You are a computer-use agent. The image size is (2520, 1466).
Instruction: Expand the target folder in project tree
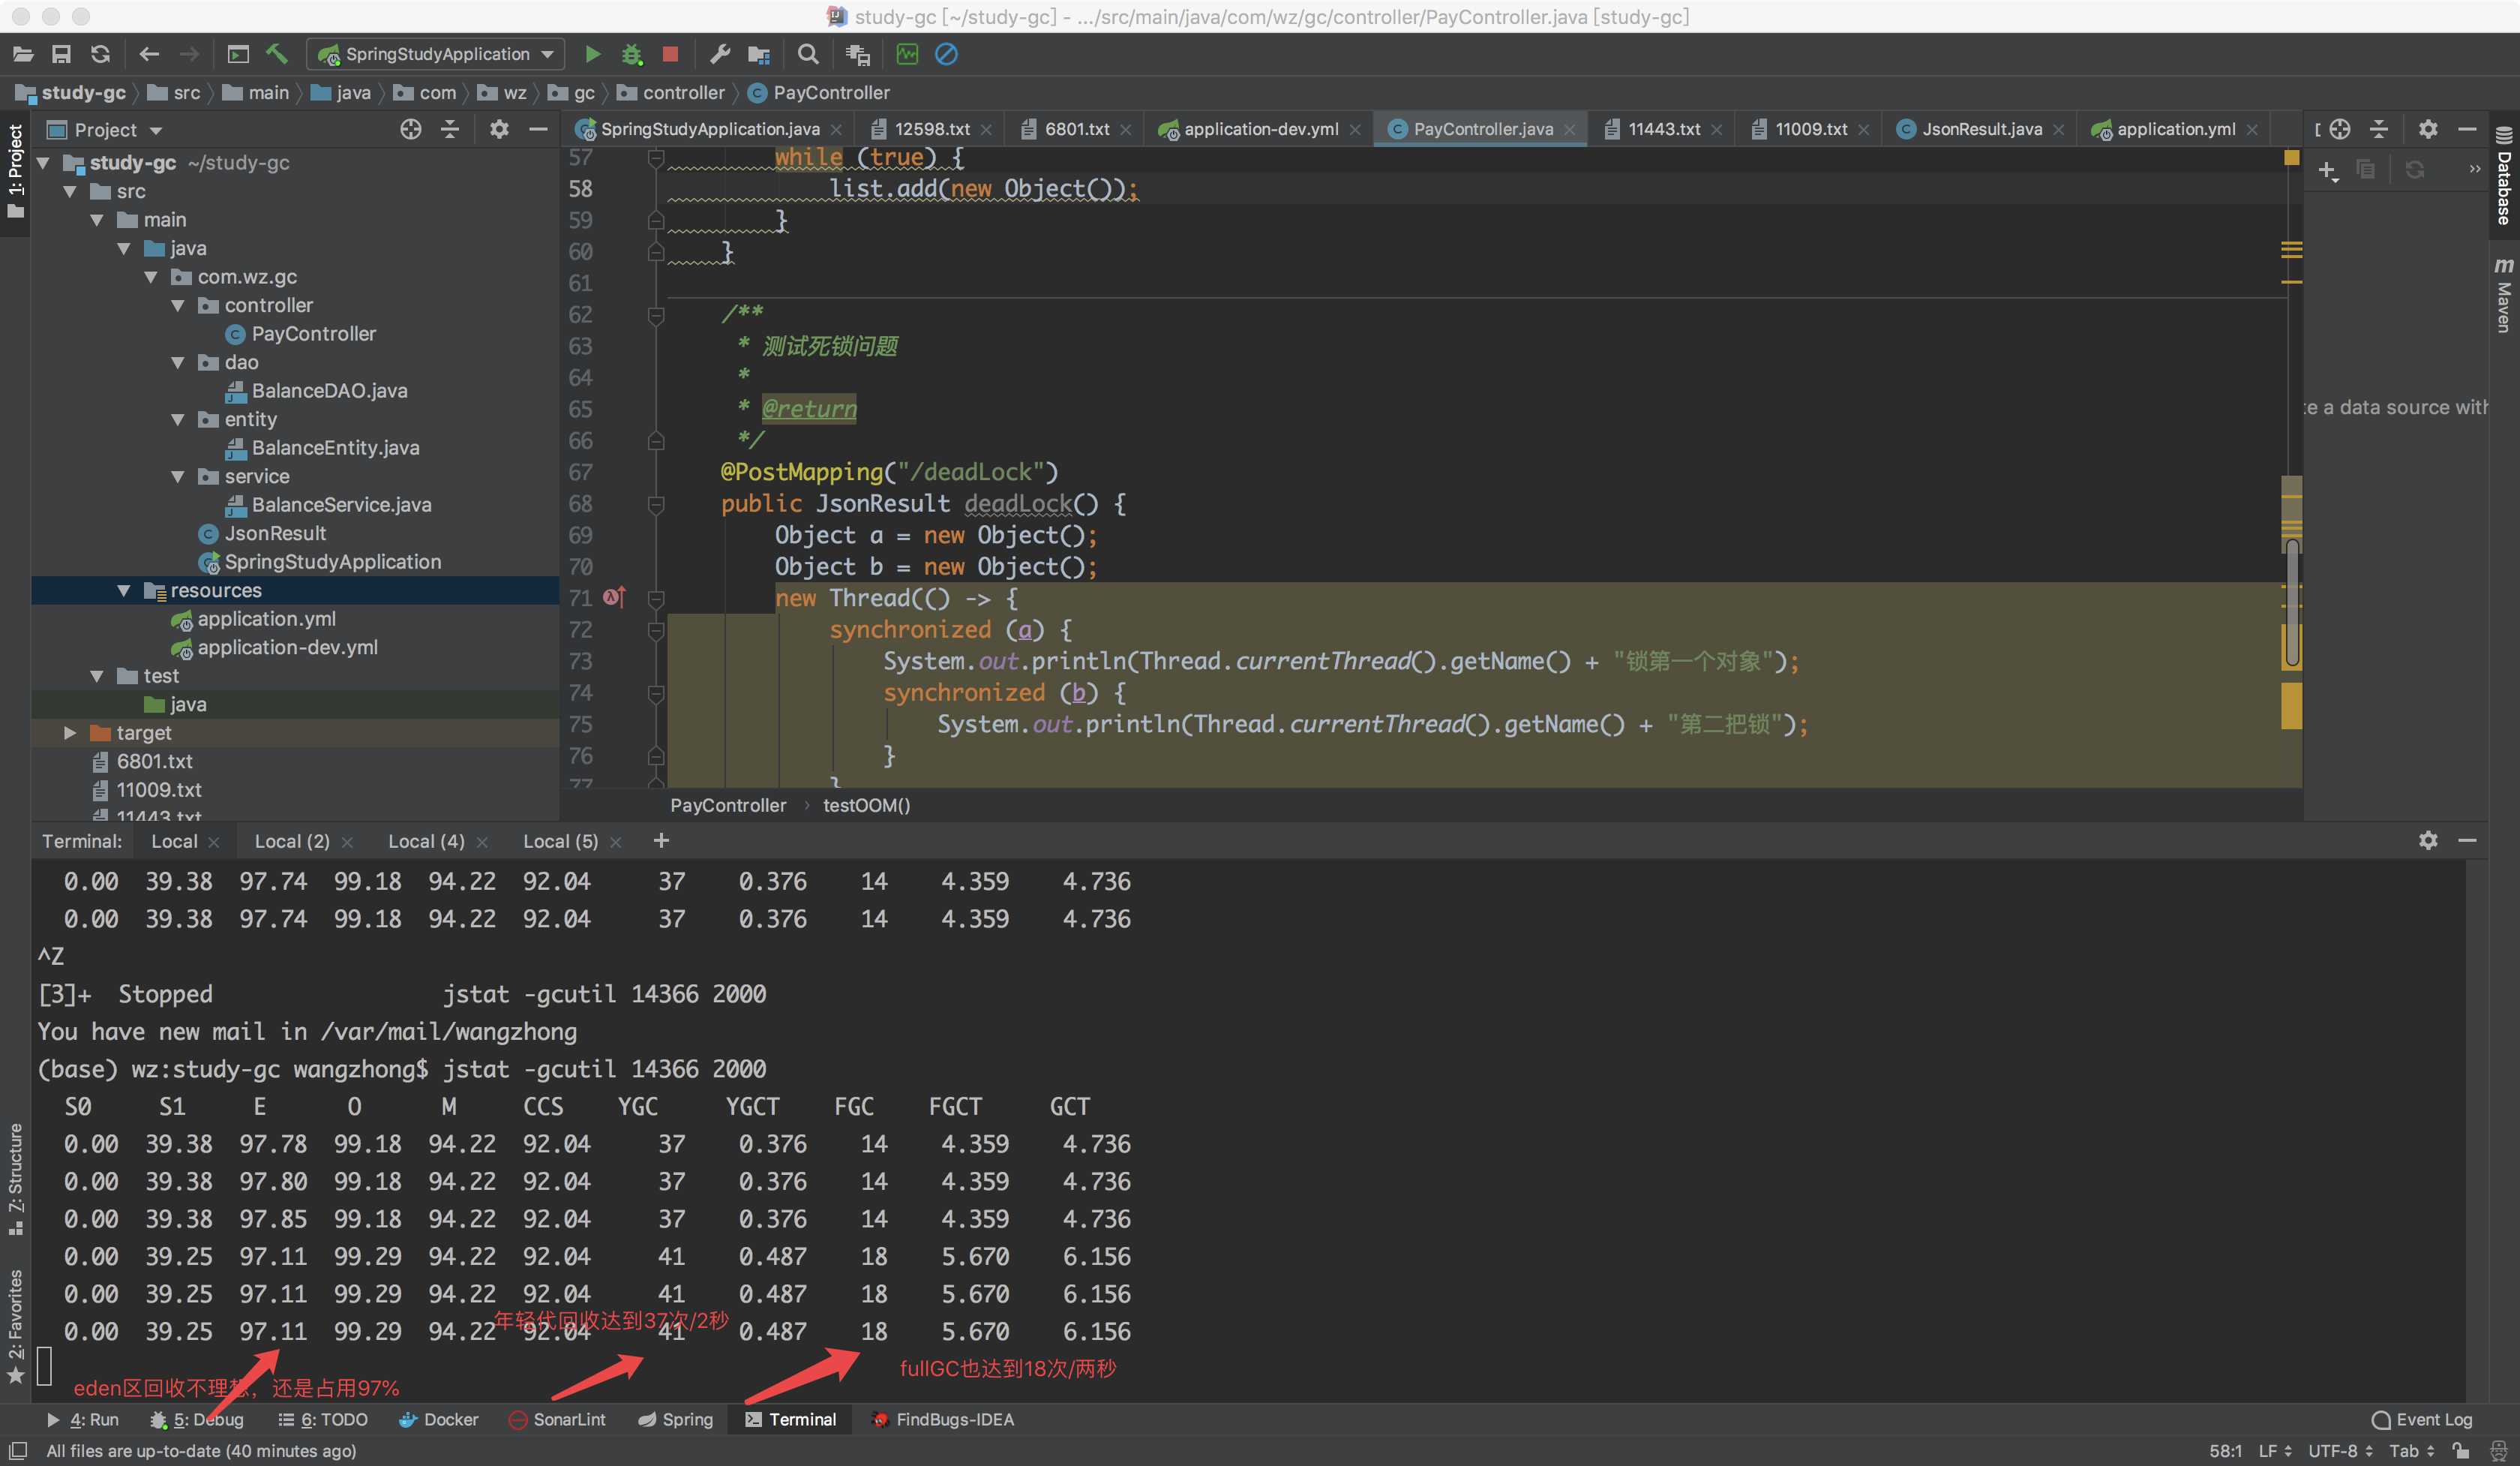[x=70, y=733]
